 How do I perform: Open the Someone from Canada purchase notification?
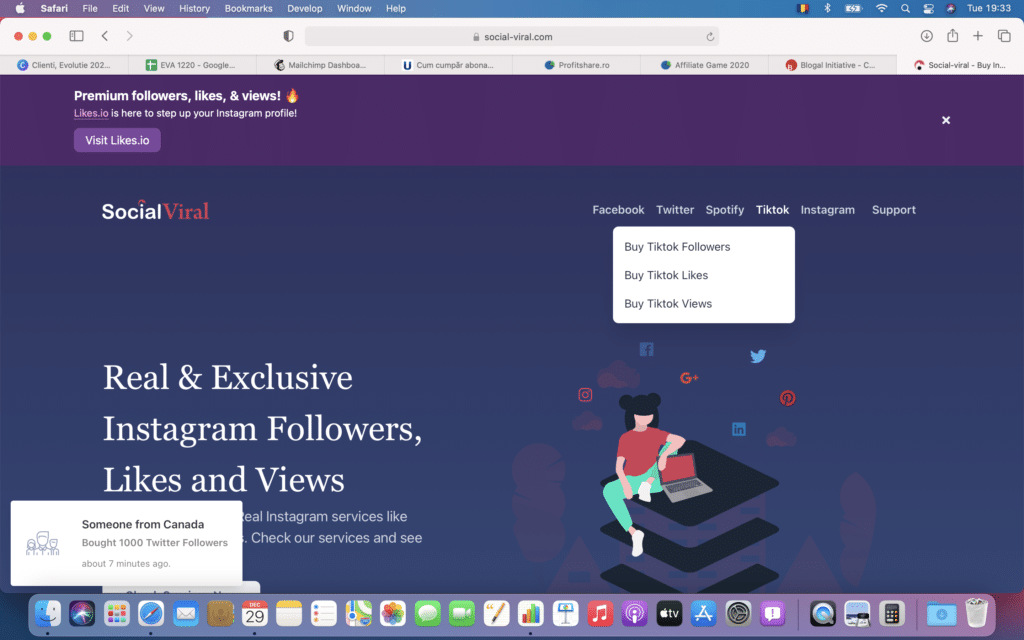point(126,543)
